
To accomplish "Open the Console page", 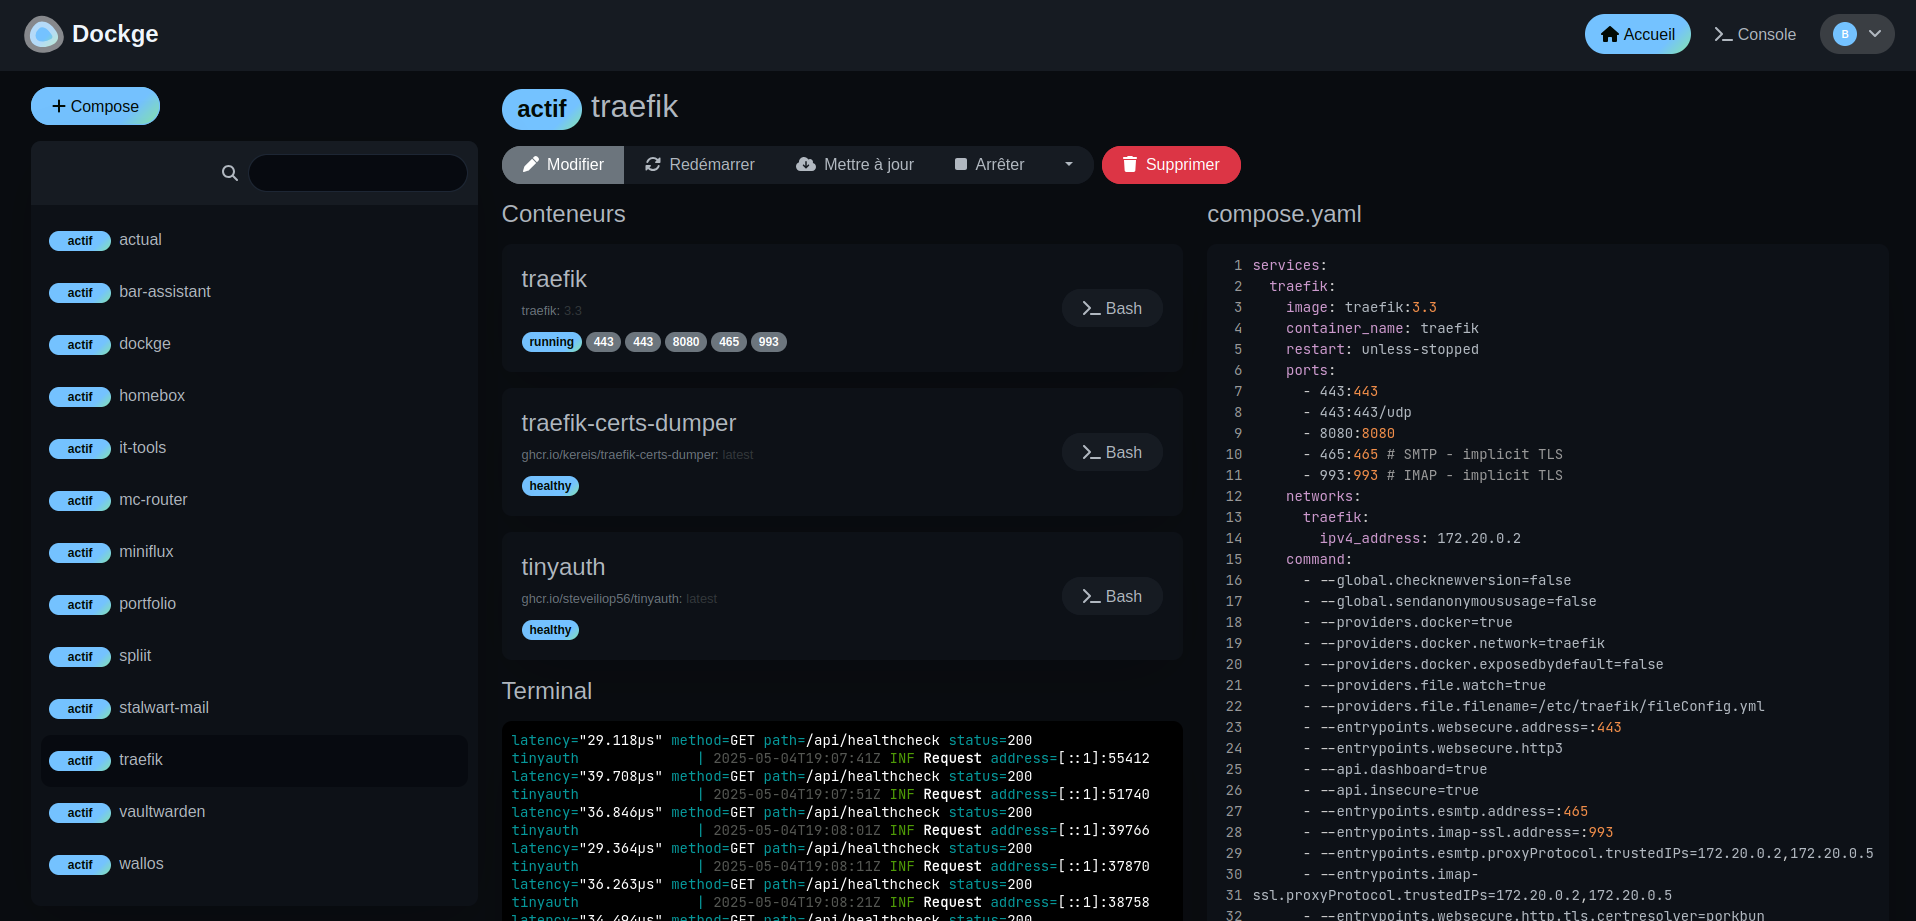I will click(x=1755, y=34).
